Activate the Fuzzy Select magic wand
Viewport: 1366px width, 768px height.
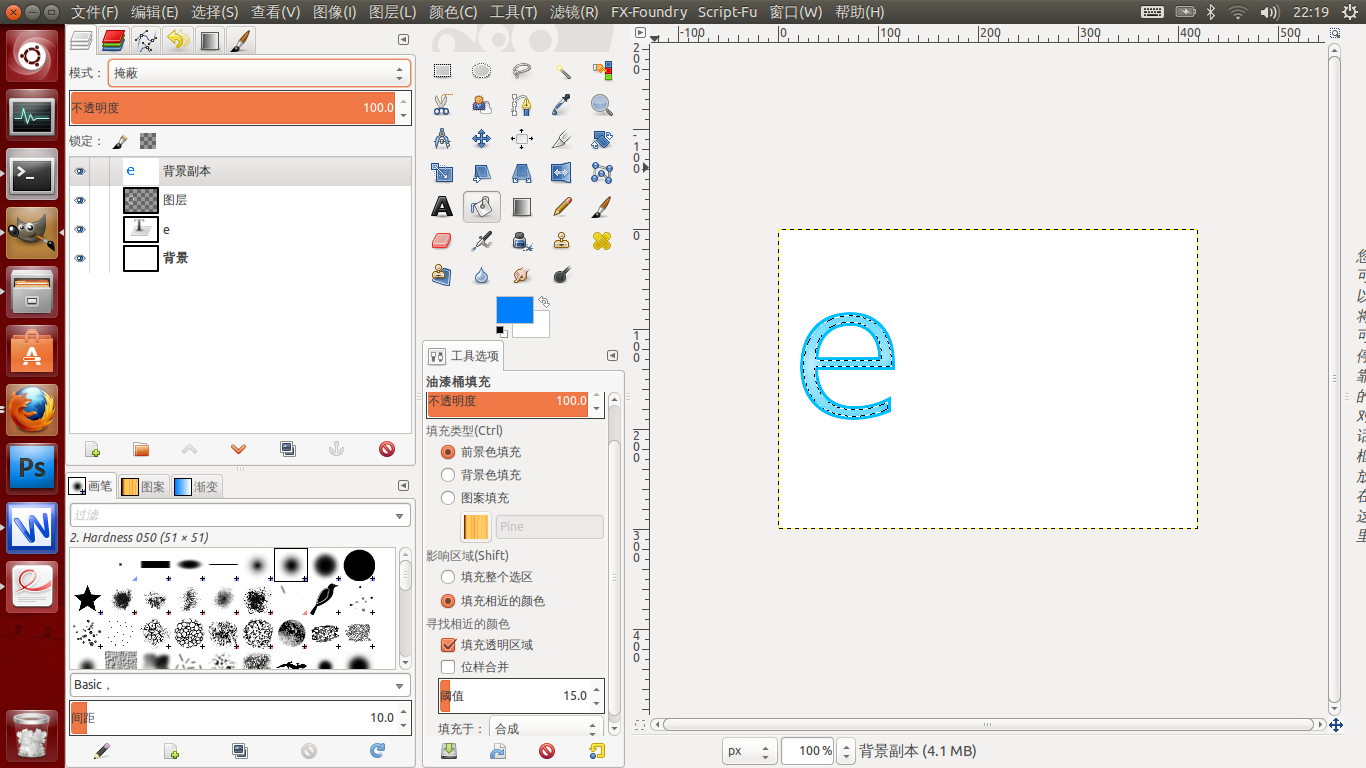[562, 71]
